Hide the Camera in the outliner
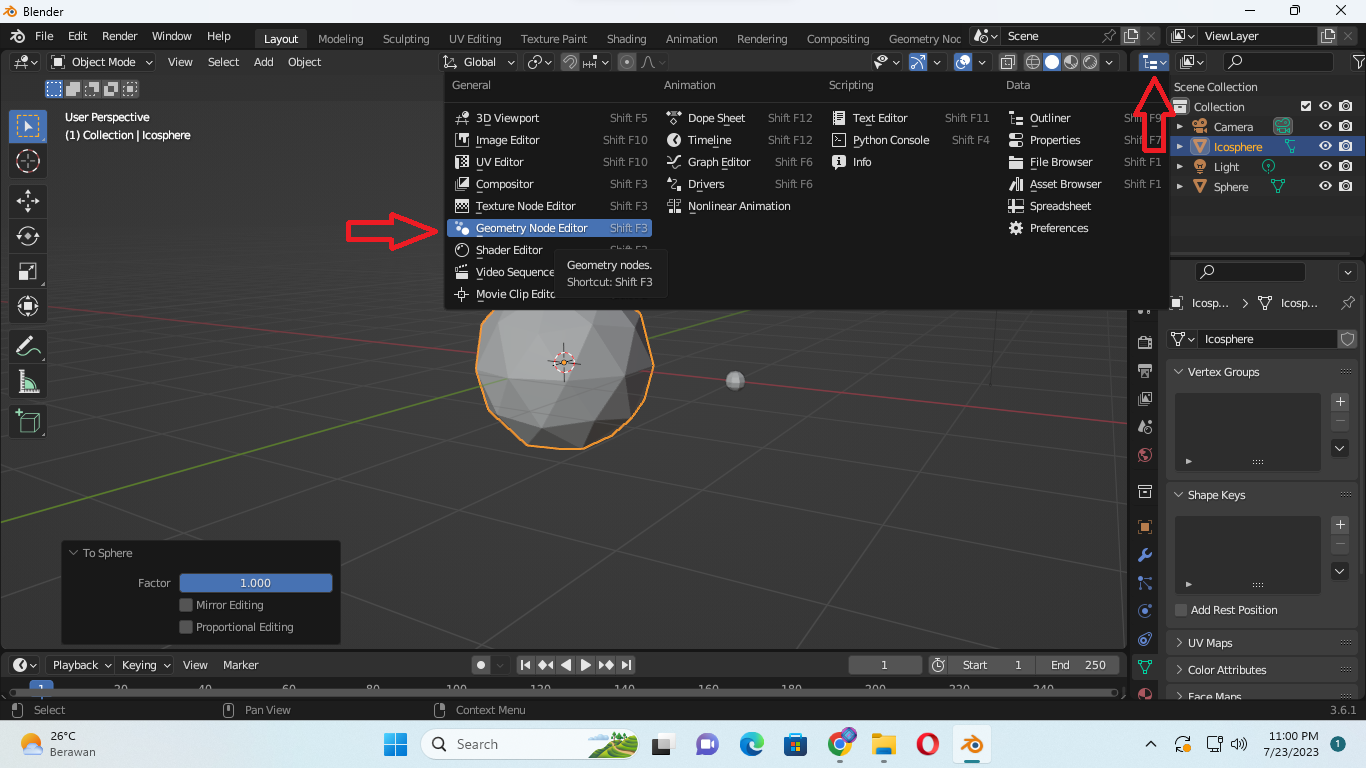The image size is (1366, 768). (x=1325, y=127)
